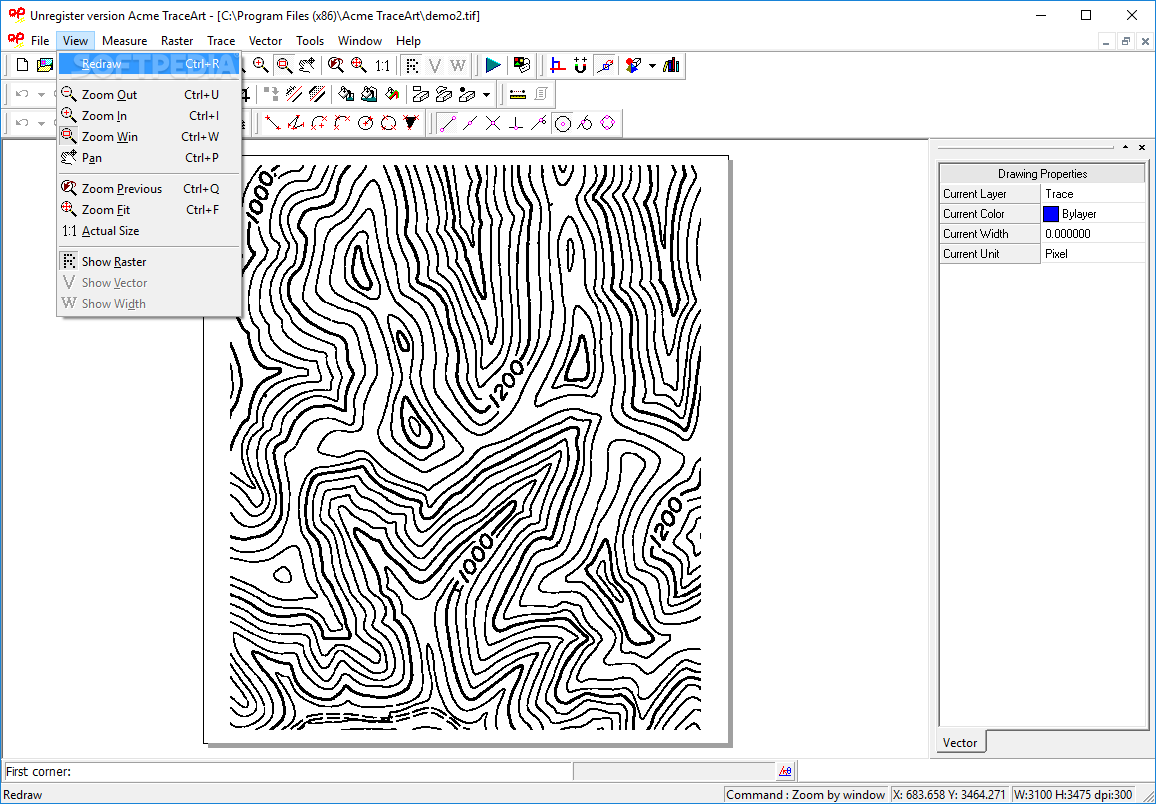1156x804 pixels.
Task: Select the second arc drawing tool
Action: pyautogui.click(x=342, y=123)
